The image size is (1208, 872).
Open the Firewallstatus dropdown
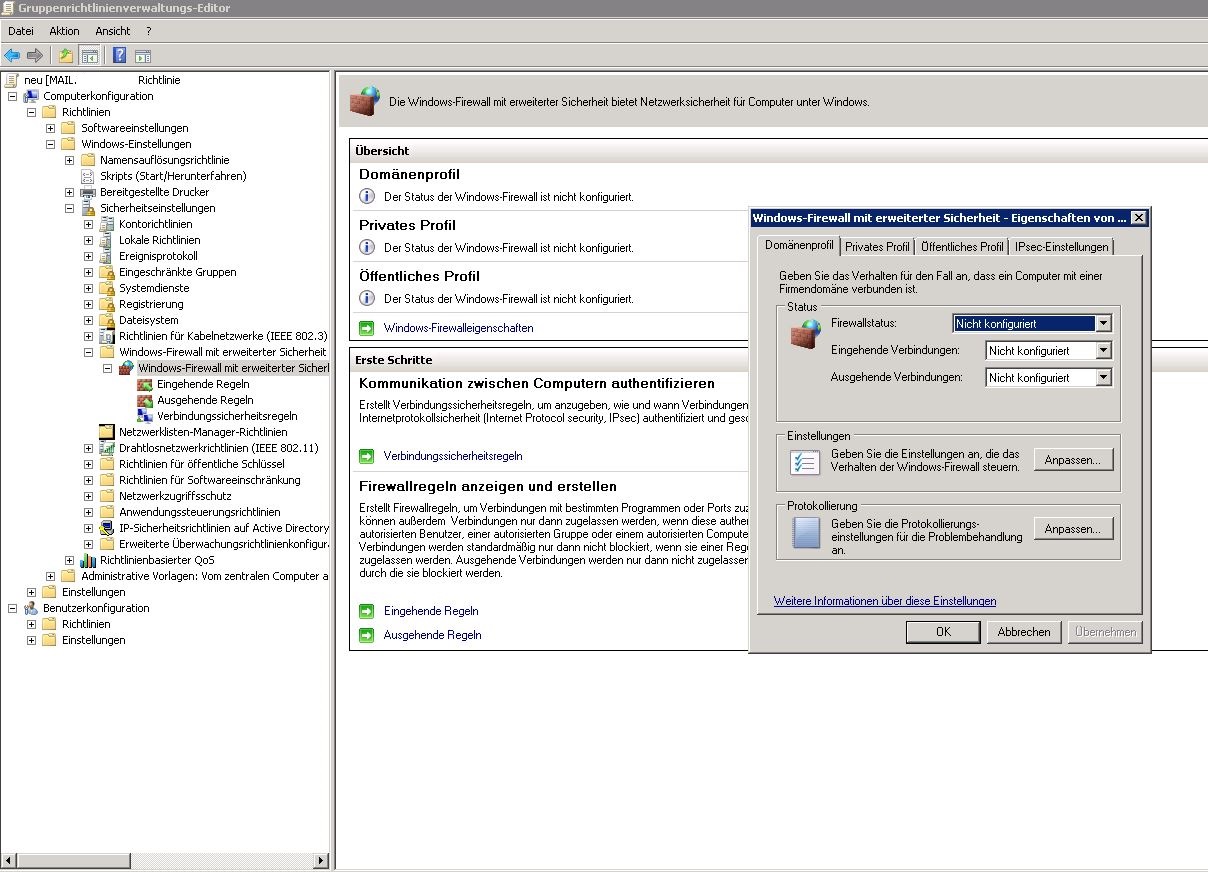coord(1103,324)
